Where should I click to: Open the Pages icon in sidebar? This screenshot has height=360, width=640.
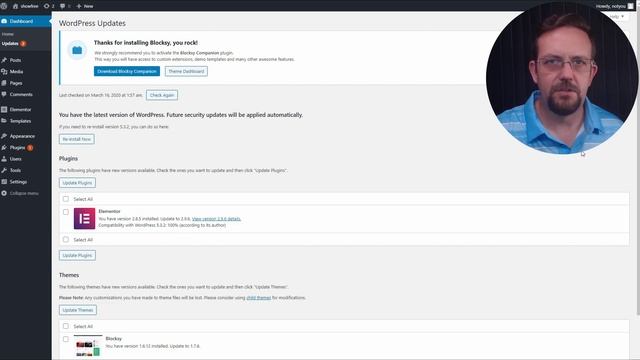(4, 83)
